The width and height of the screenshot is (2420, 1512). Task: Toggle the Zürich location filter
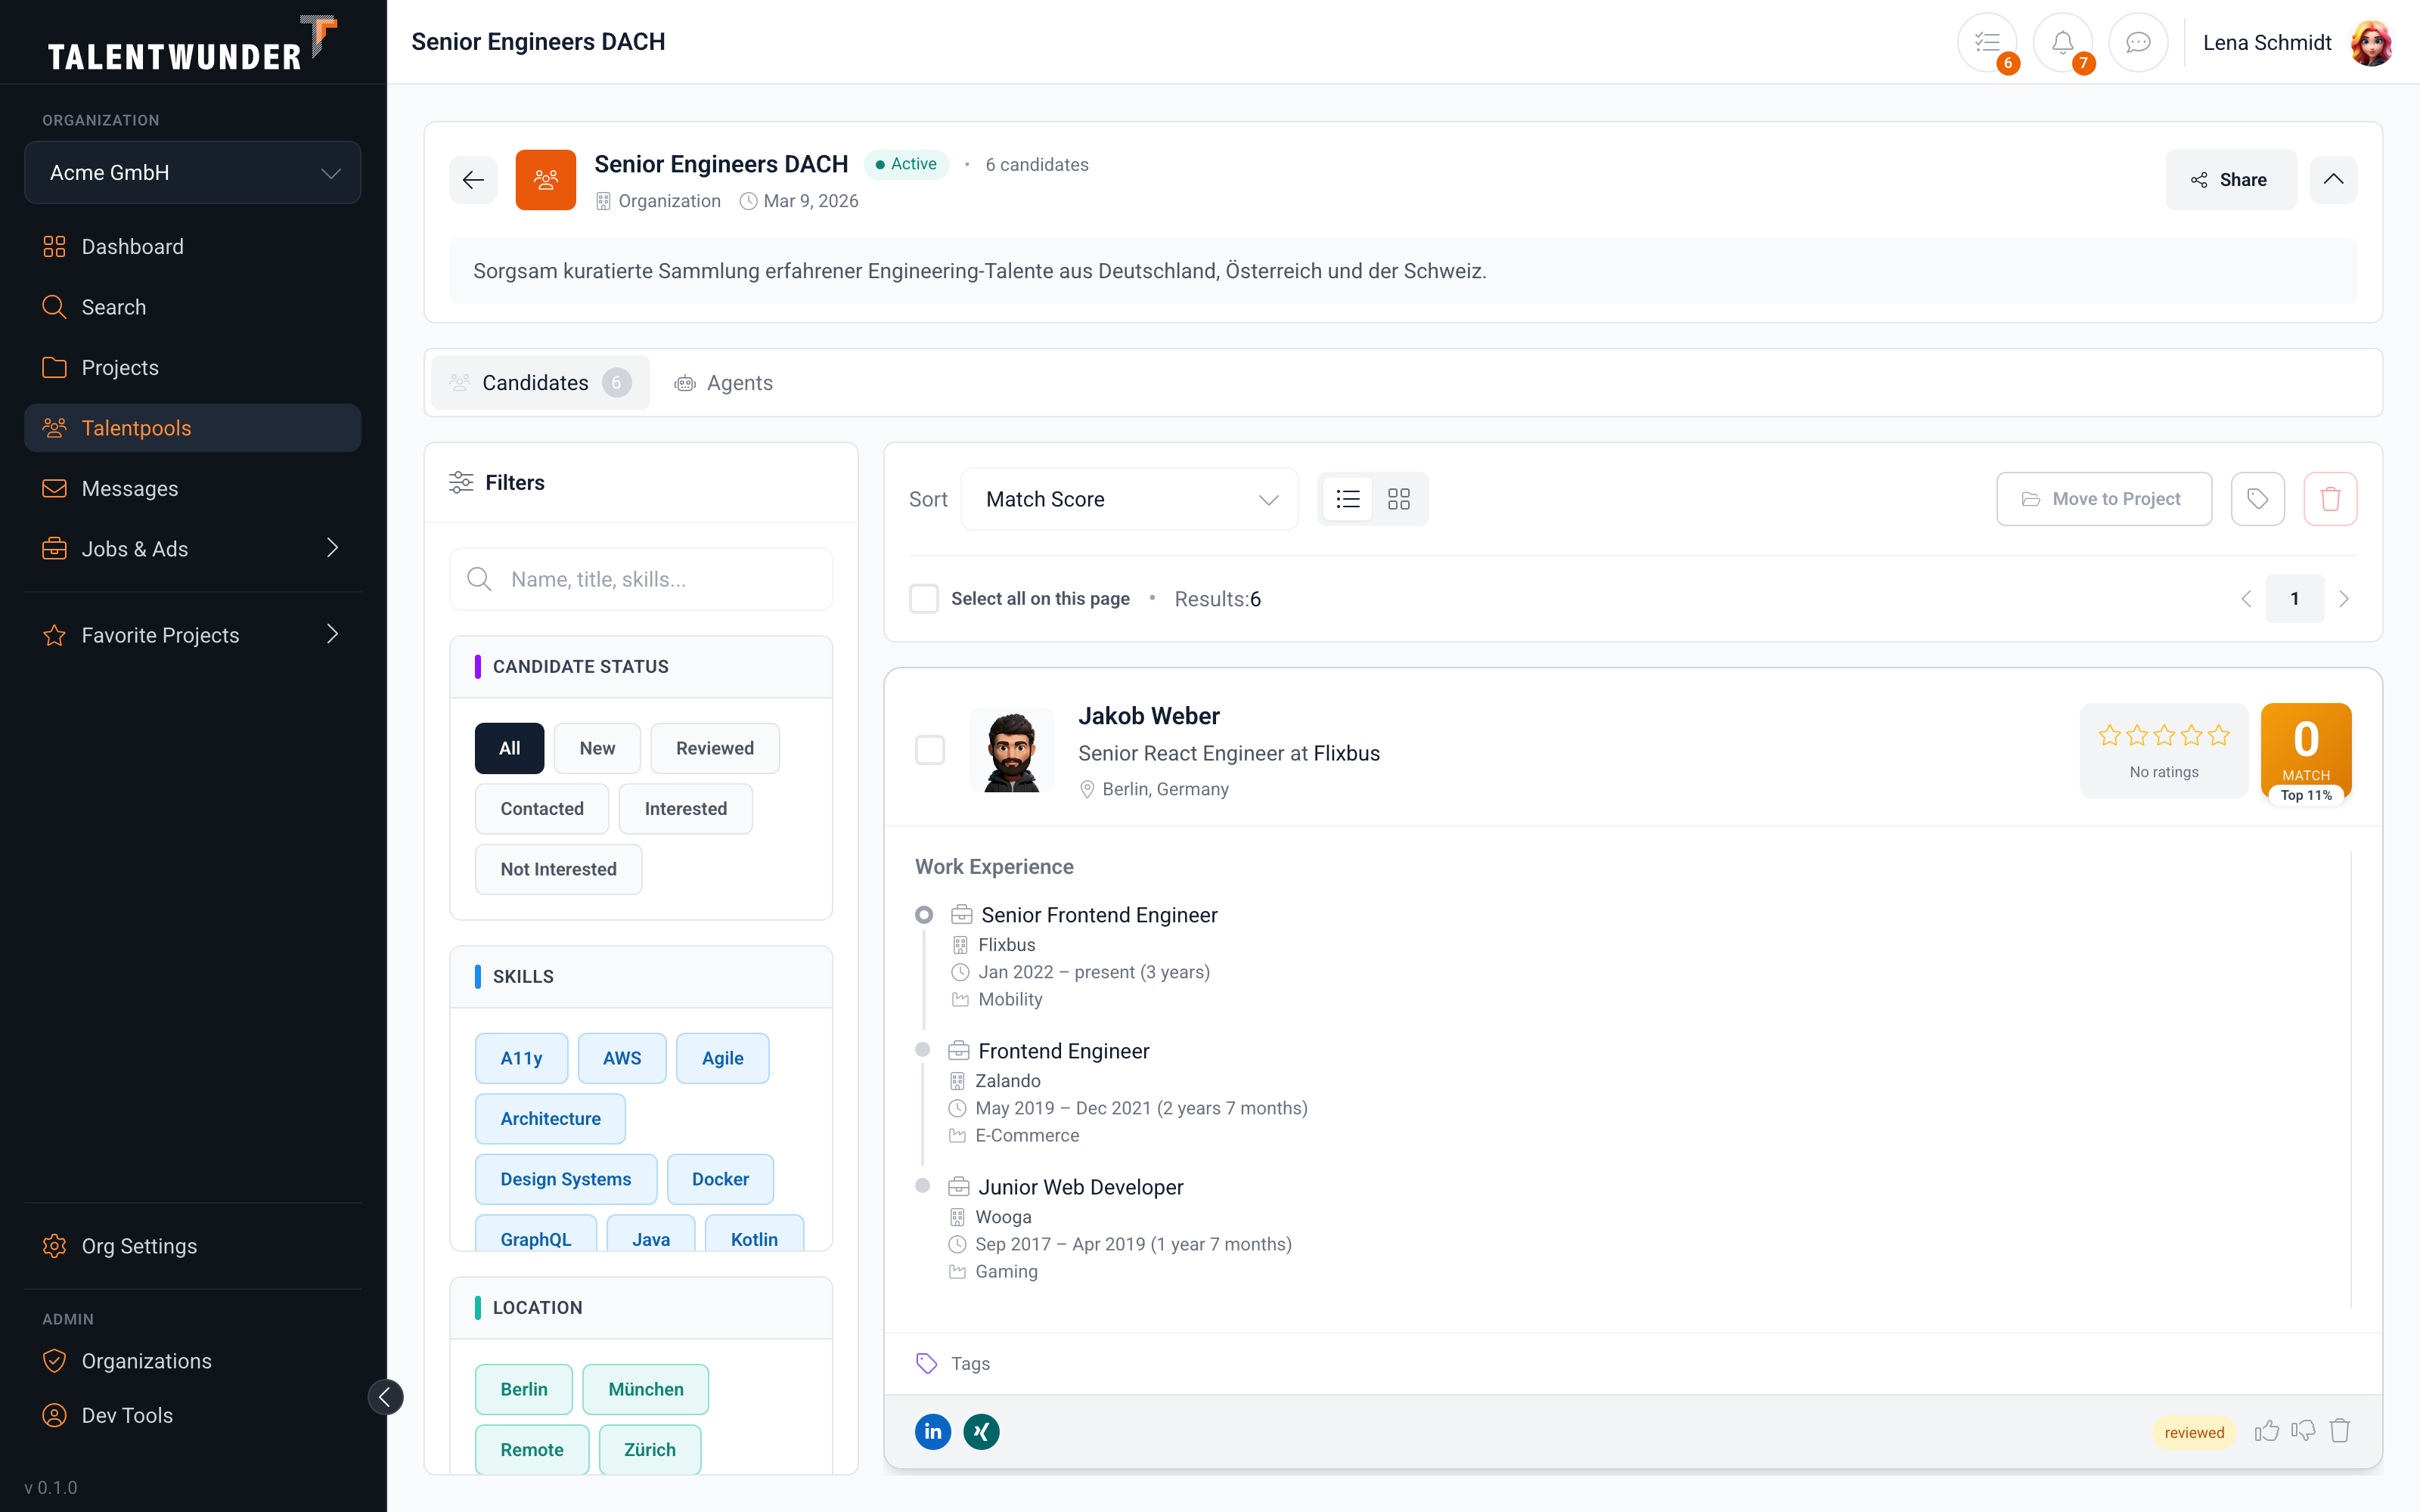tap(650, 1450)
